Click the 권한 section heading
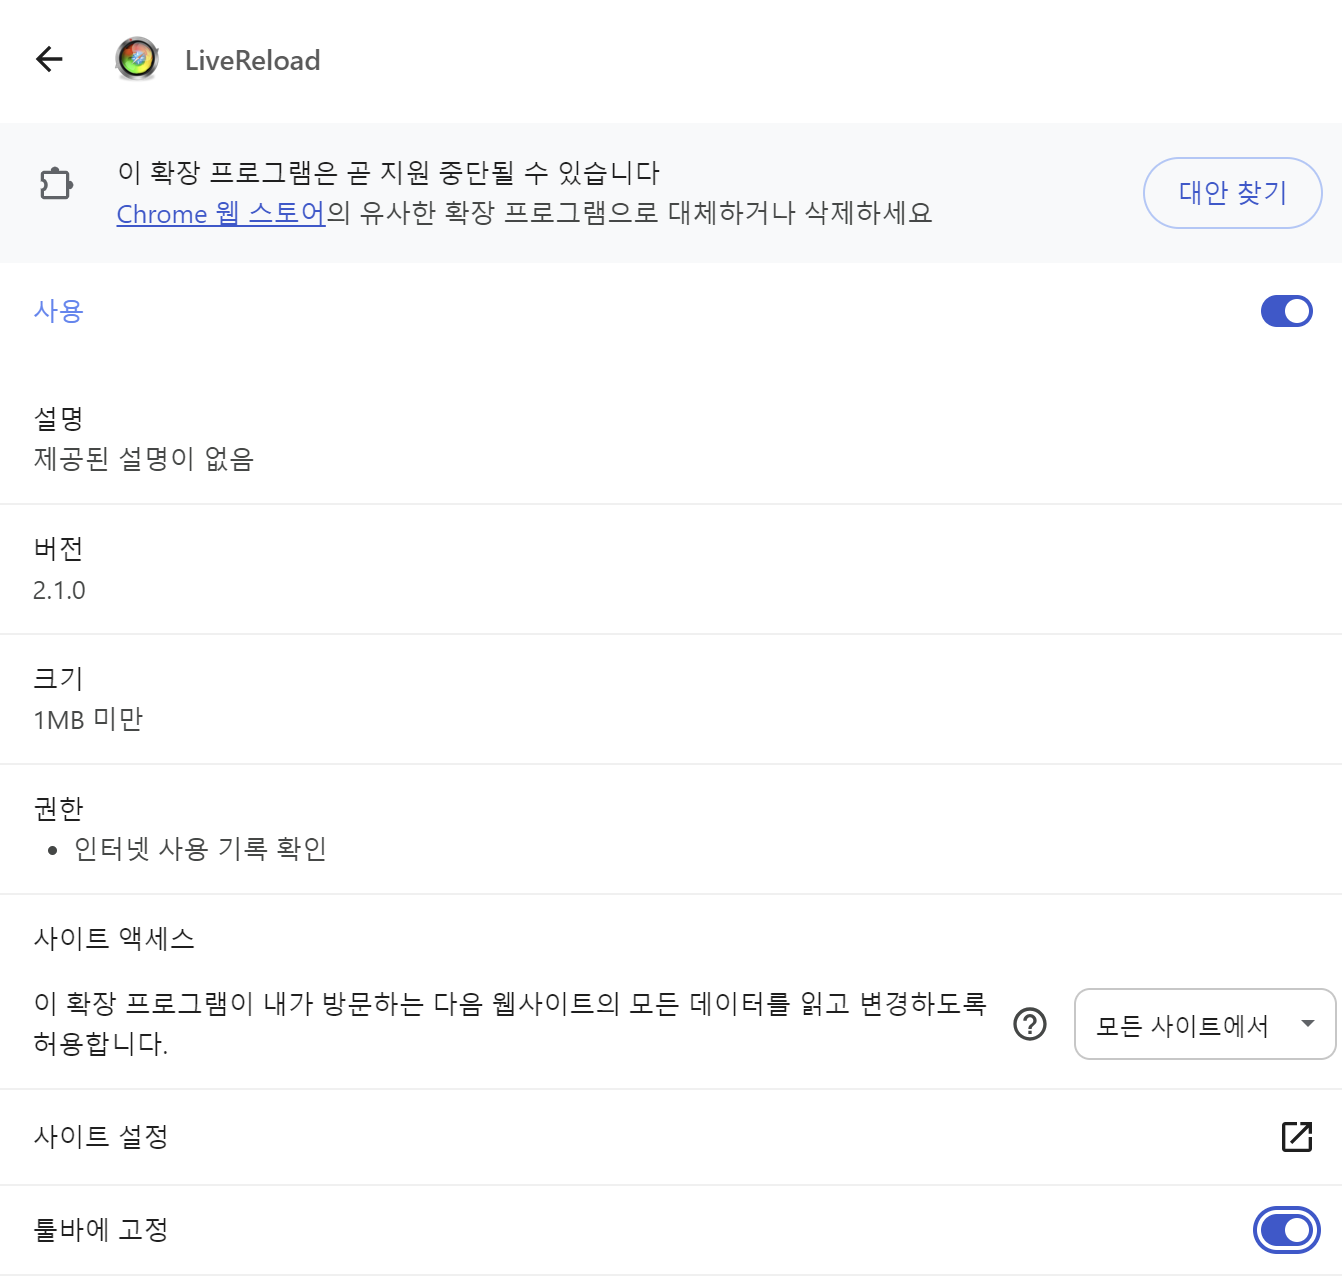1342x1277 pixels. [58, 809]
